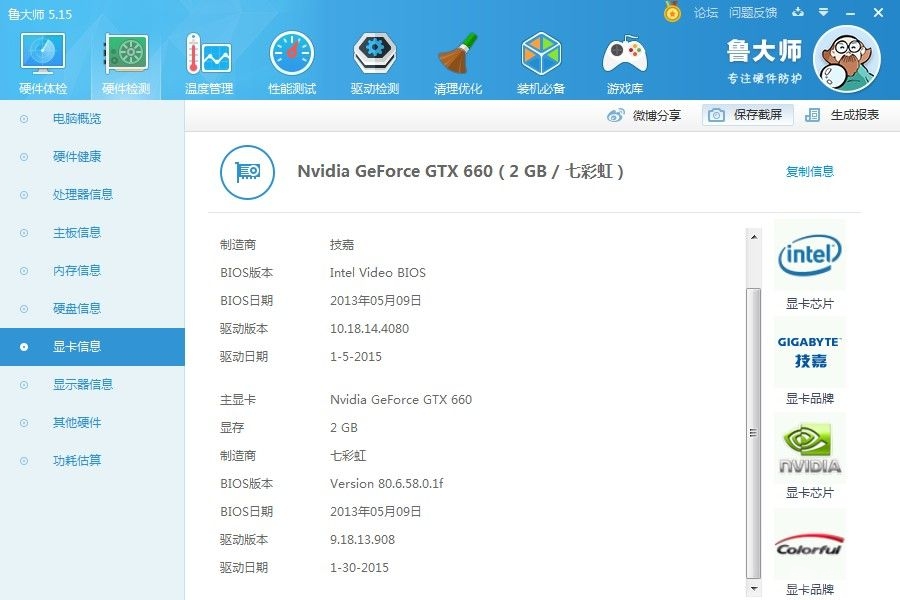
Task: Click the 保存截屏 save screenshot button
Action: (x=747, y=115)
